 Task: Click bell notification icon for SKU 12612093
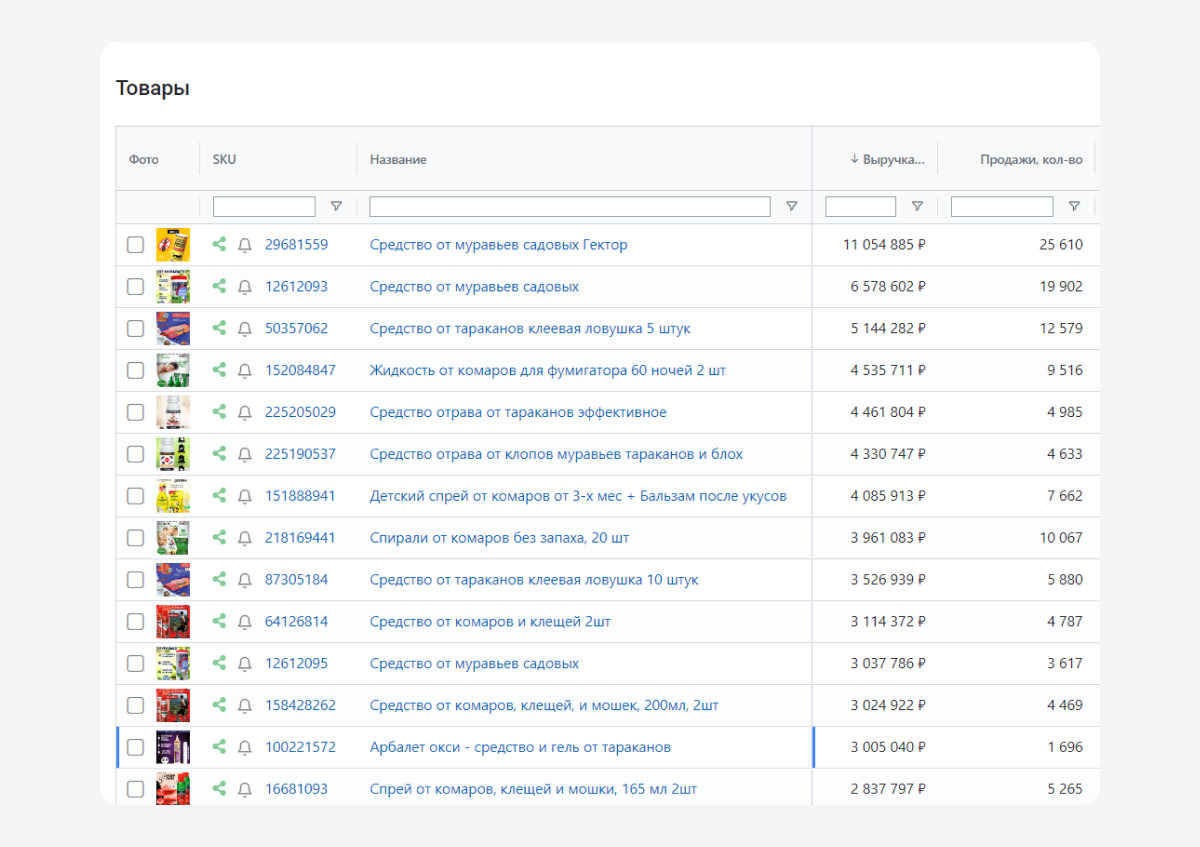point(244,287)
